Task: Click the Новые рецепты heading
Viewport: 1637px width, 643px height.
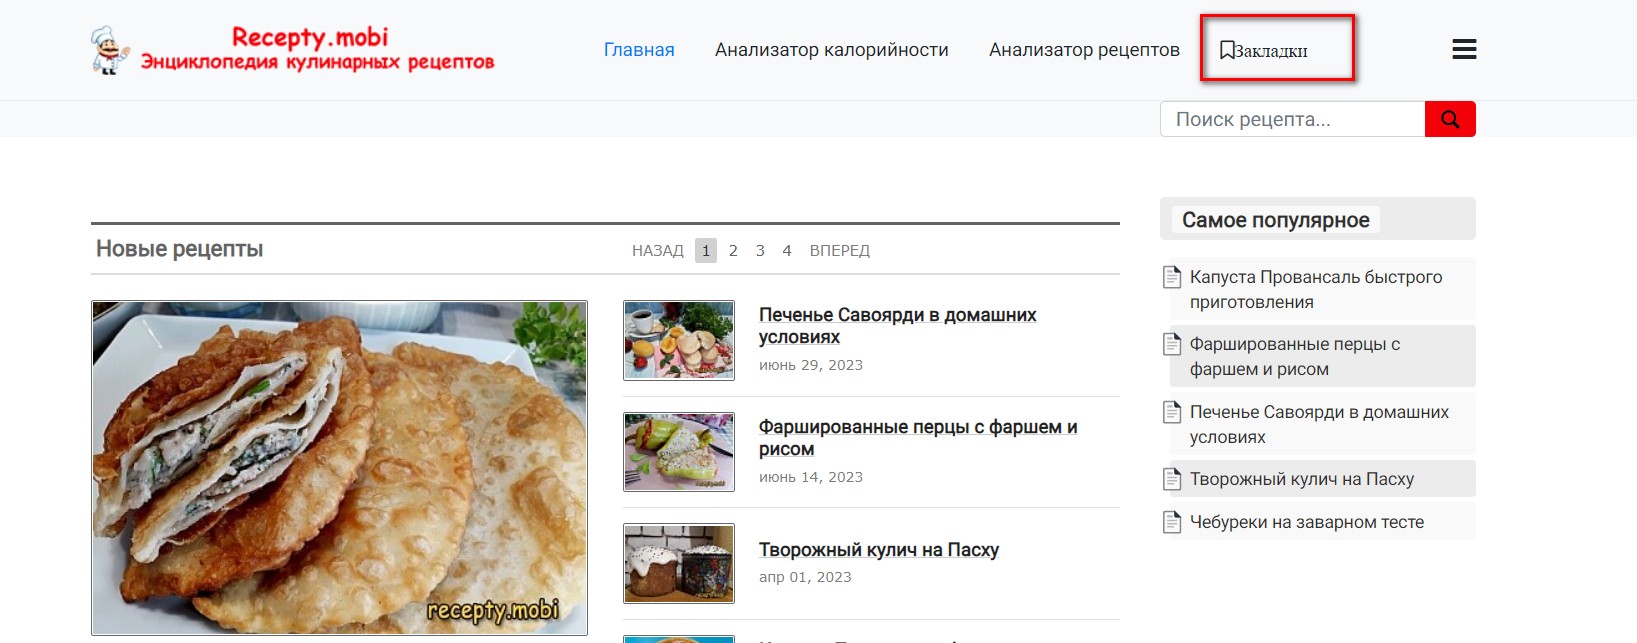Action: 179,249
